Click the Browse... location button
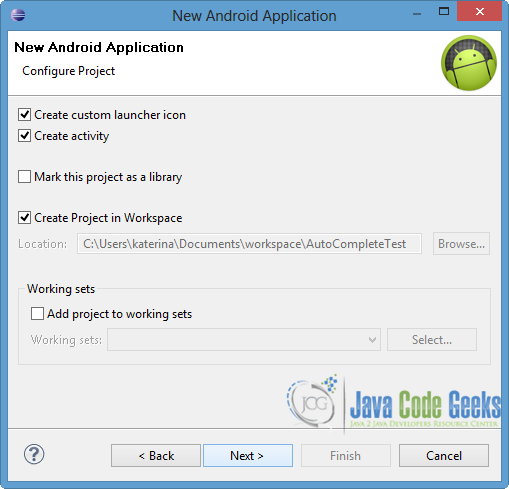Viewport: 509px width, 489px height. point(461,244)
